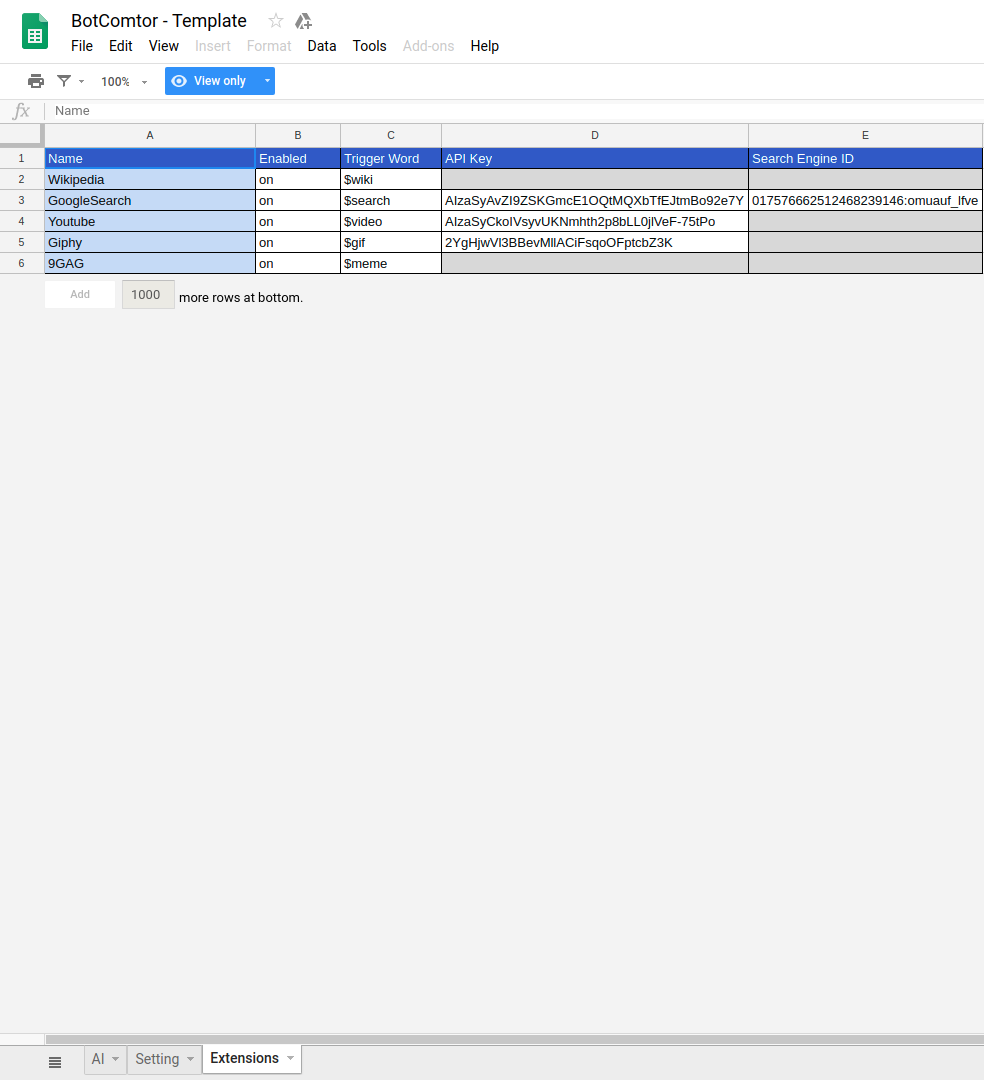Click the Enabled 'on' cell for 9GAG
The width and height of the screenshot is (984, 1080).
[x=298, y=263]
